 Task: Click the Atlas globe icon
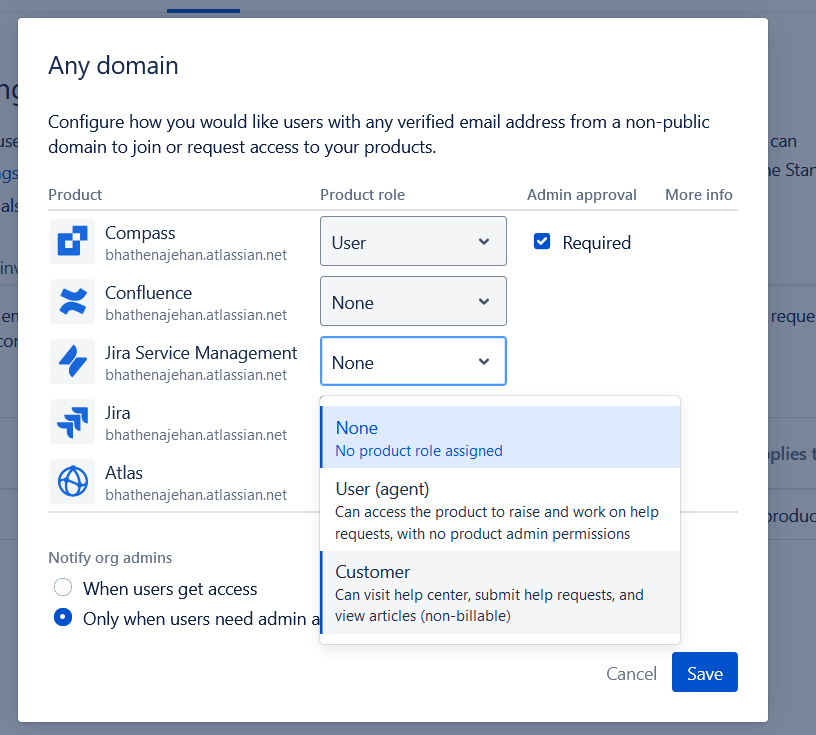click(x=72, y=481)
